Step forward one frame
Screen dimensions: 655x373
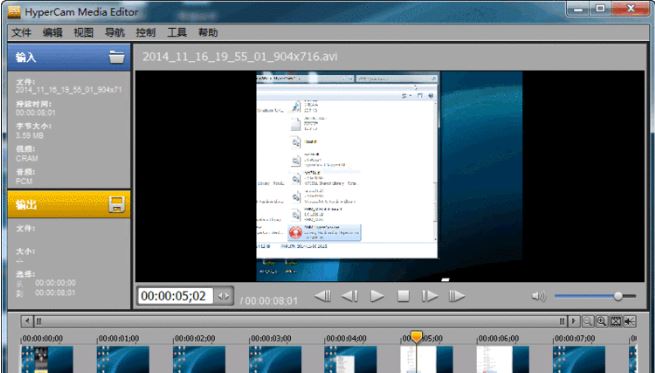click(430, 296)
